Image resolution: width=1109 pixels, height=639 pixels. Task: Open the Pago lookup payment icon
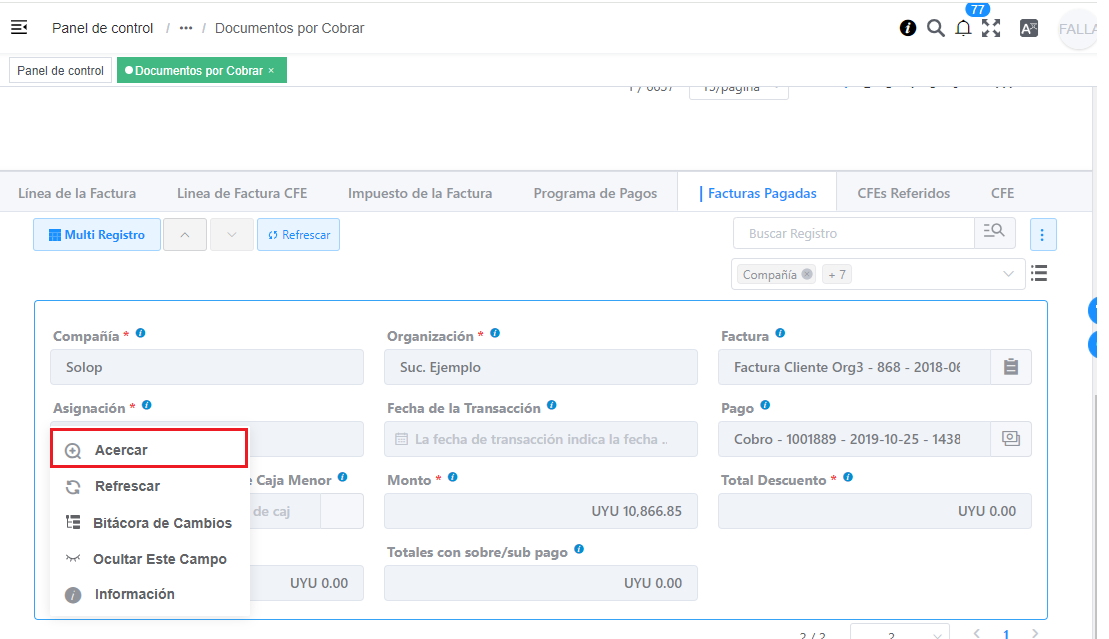pos(1011,439)
